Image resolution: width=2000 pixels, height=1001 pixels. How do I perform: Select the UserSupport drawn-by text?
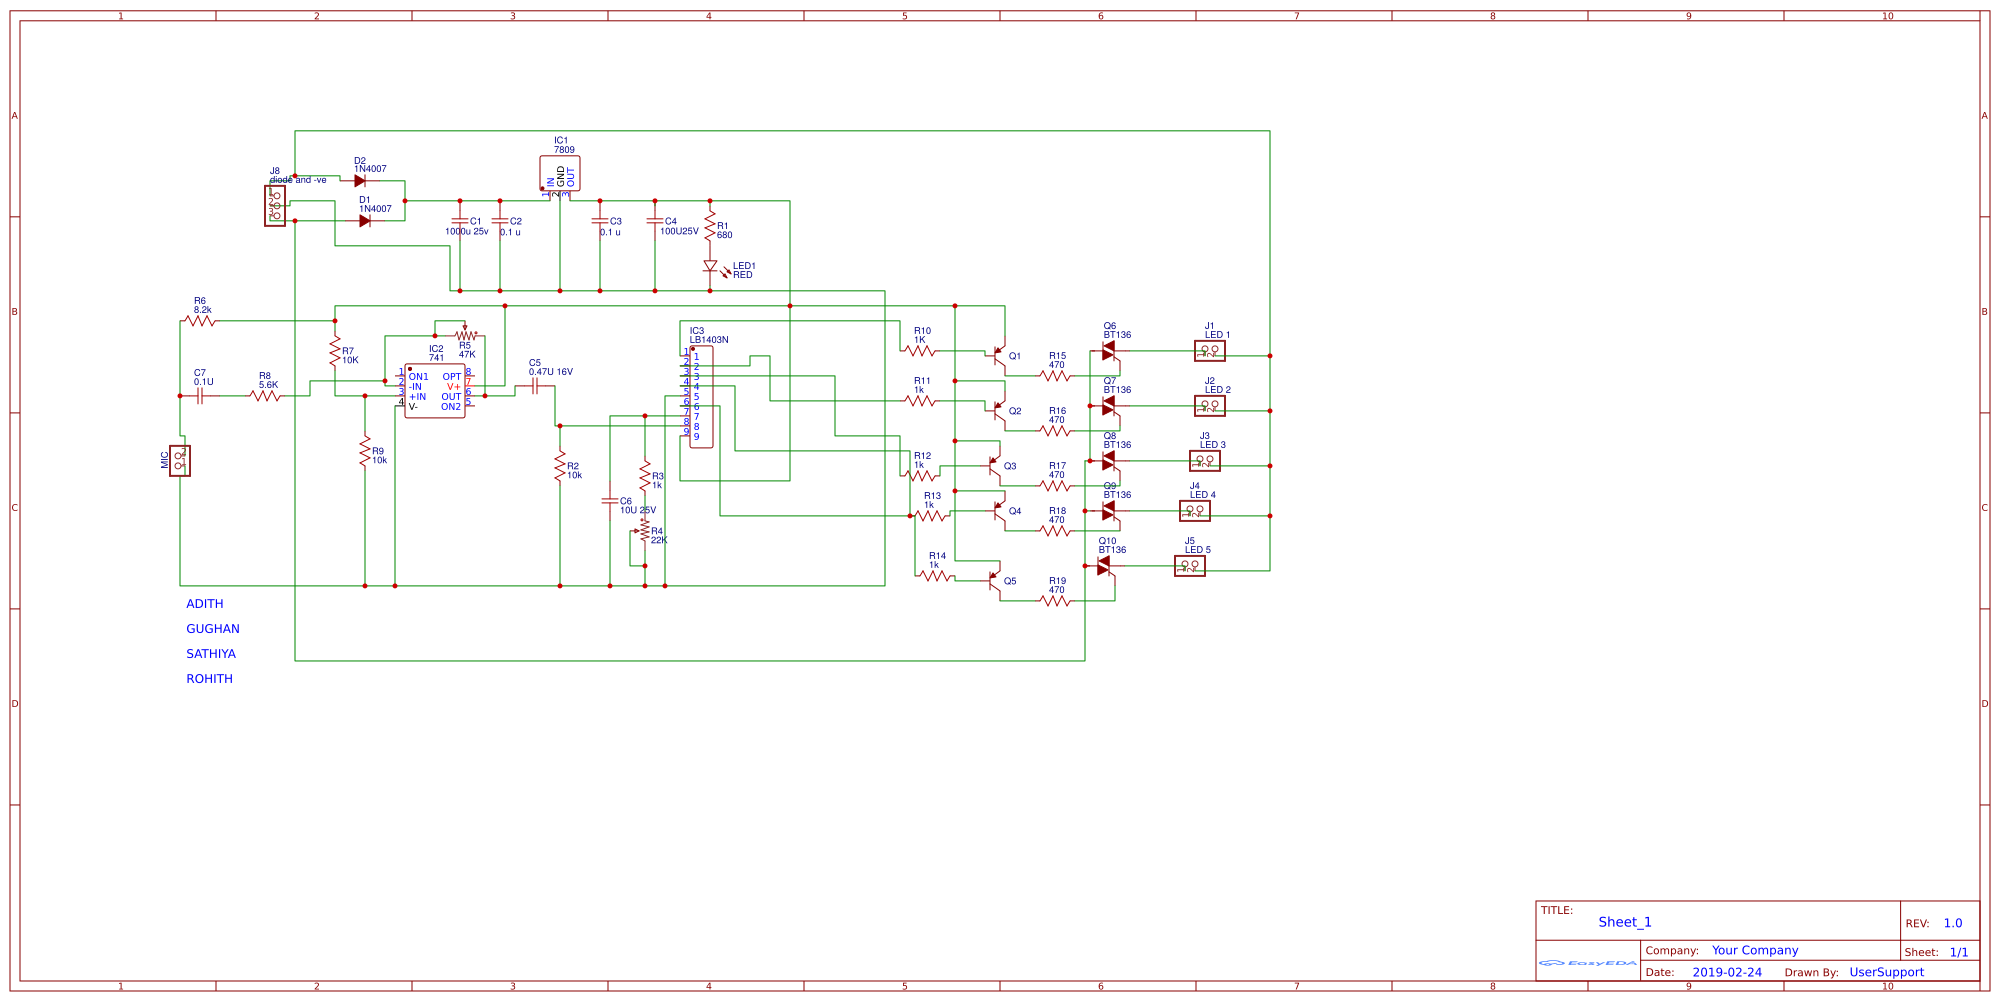point(1886,972)
